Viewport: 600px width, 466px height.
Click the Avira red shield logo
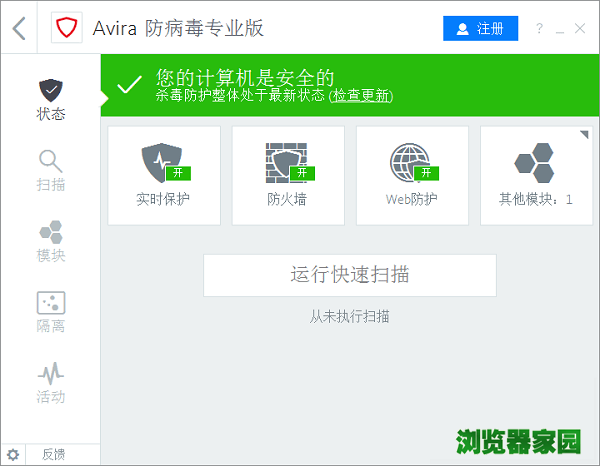(x=67, y=28)
